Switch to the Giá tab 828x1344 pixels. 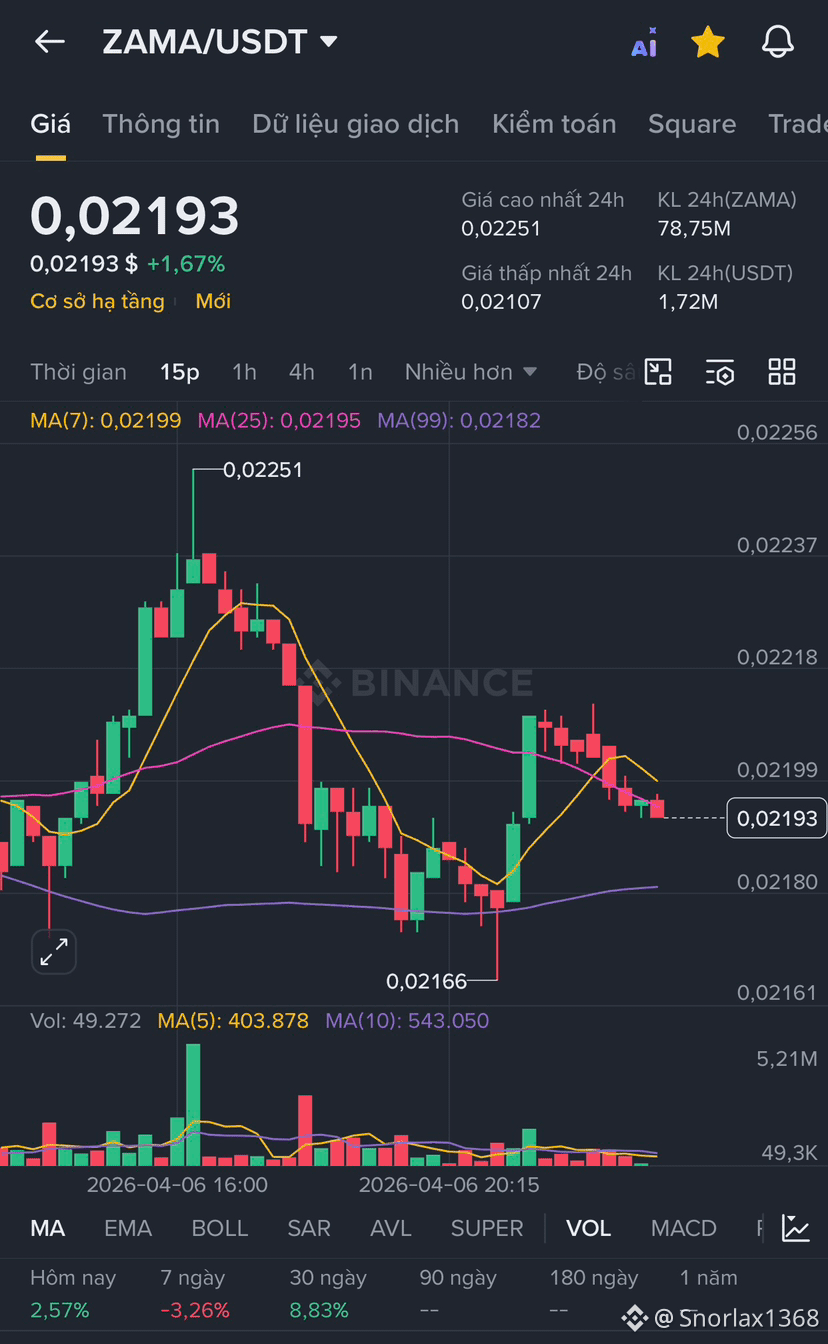pyautogui.click(x=50, y=124)
